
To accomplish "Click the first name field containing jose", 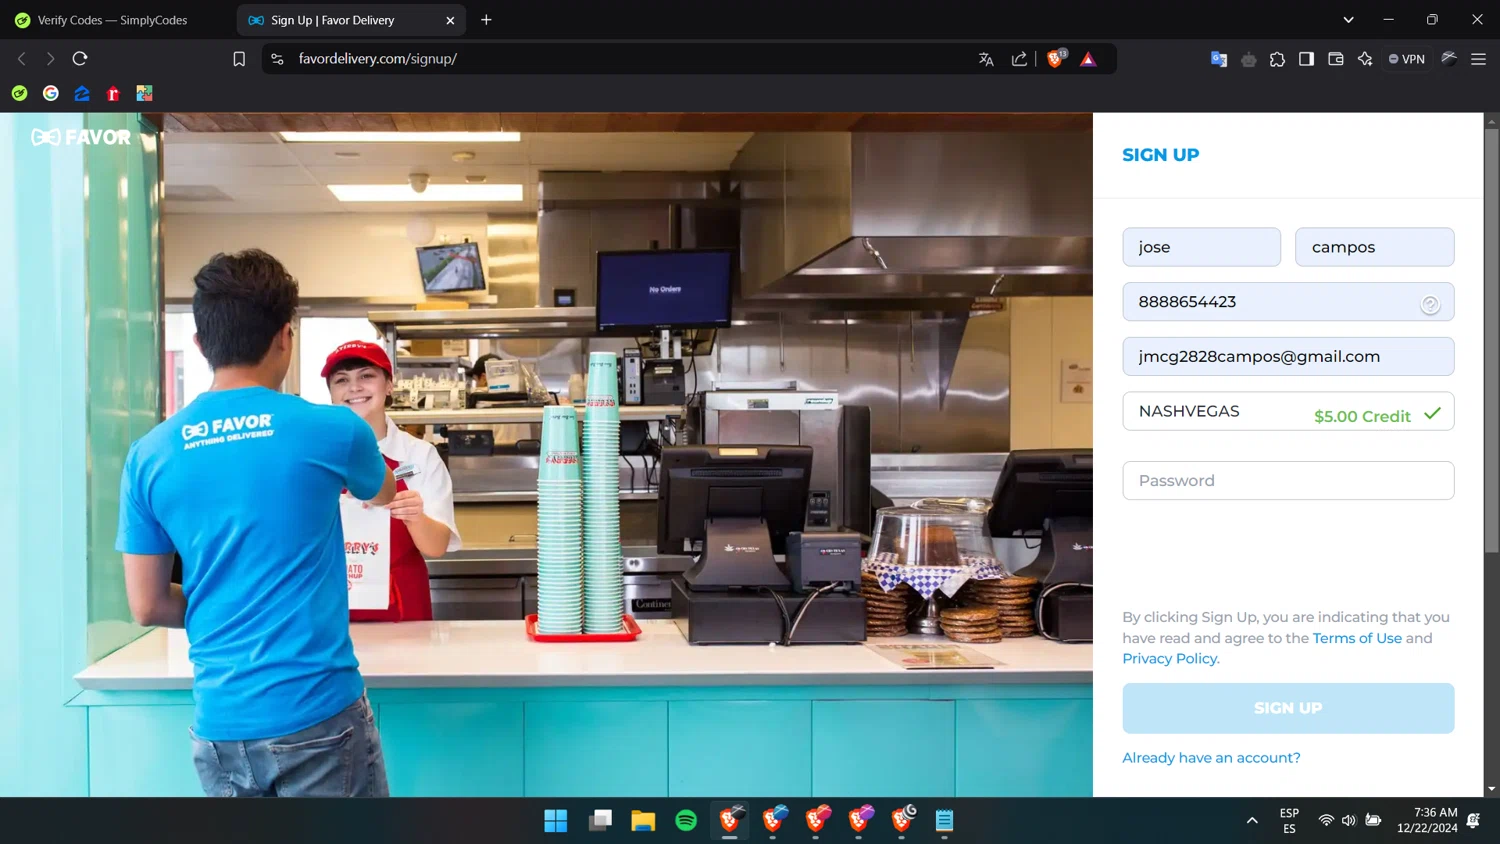I will pos(1201,247).
